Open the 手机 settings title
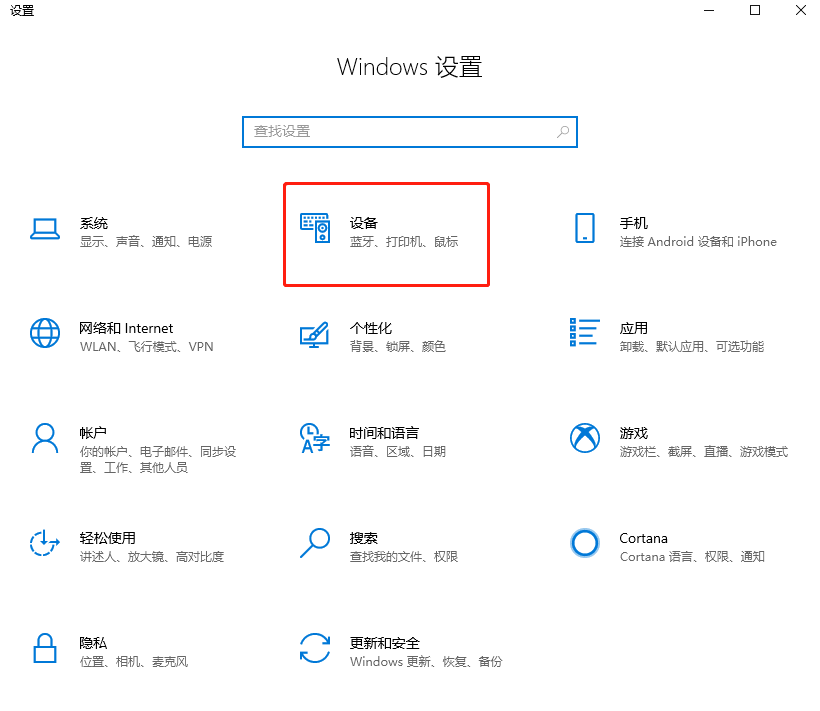Screen dimensions: 820x711 coord(633,223)
